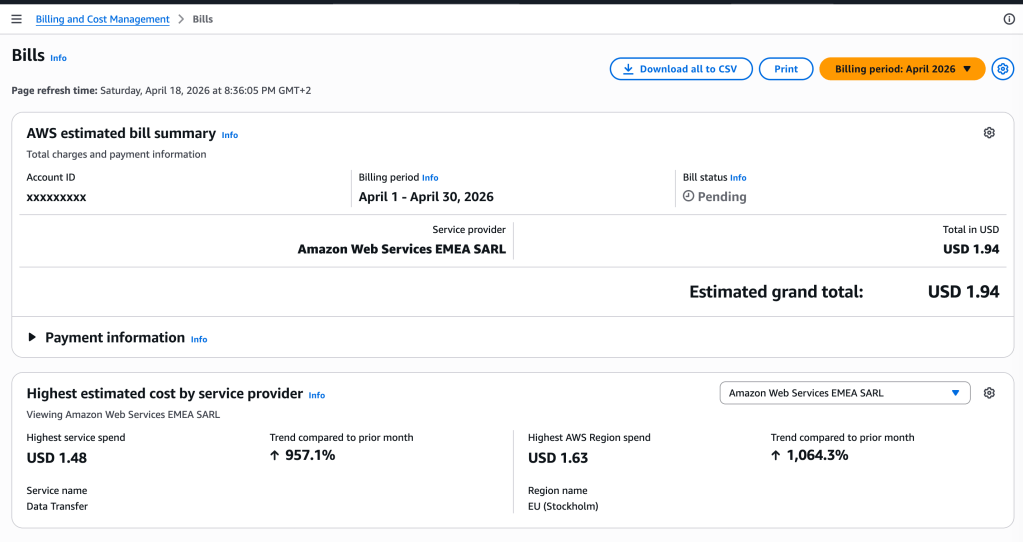The height and width of the screenshot is (542, 1023).
Task: Click Info beside Highest estimated cost by service provider
Action: [316, 395]
